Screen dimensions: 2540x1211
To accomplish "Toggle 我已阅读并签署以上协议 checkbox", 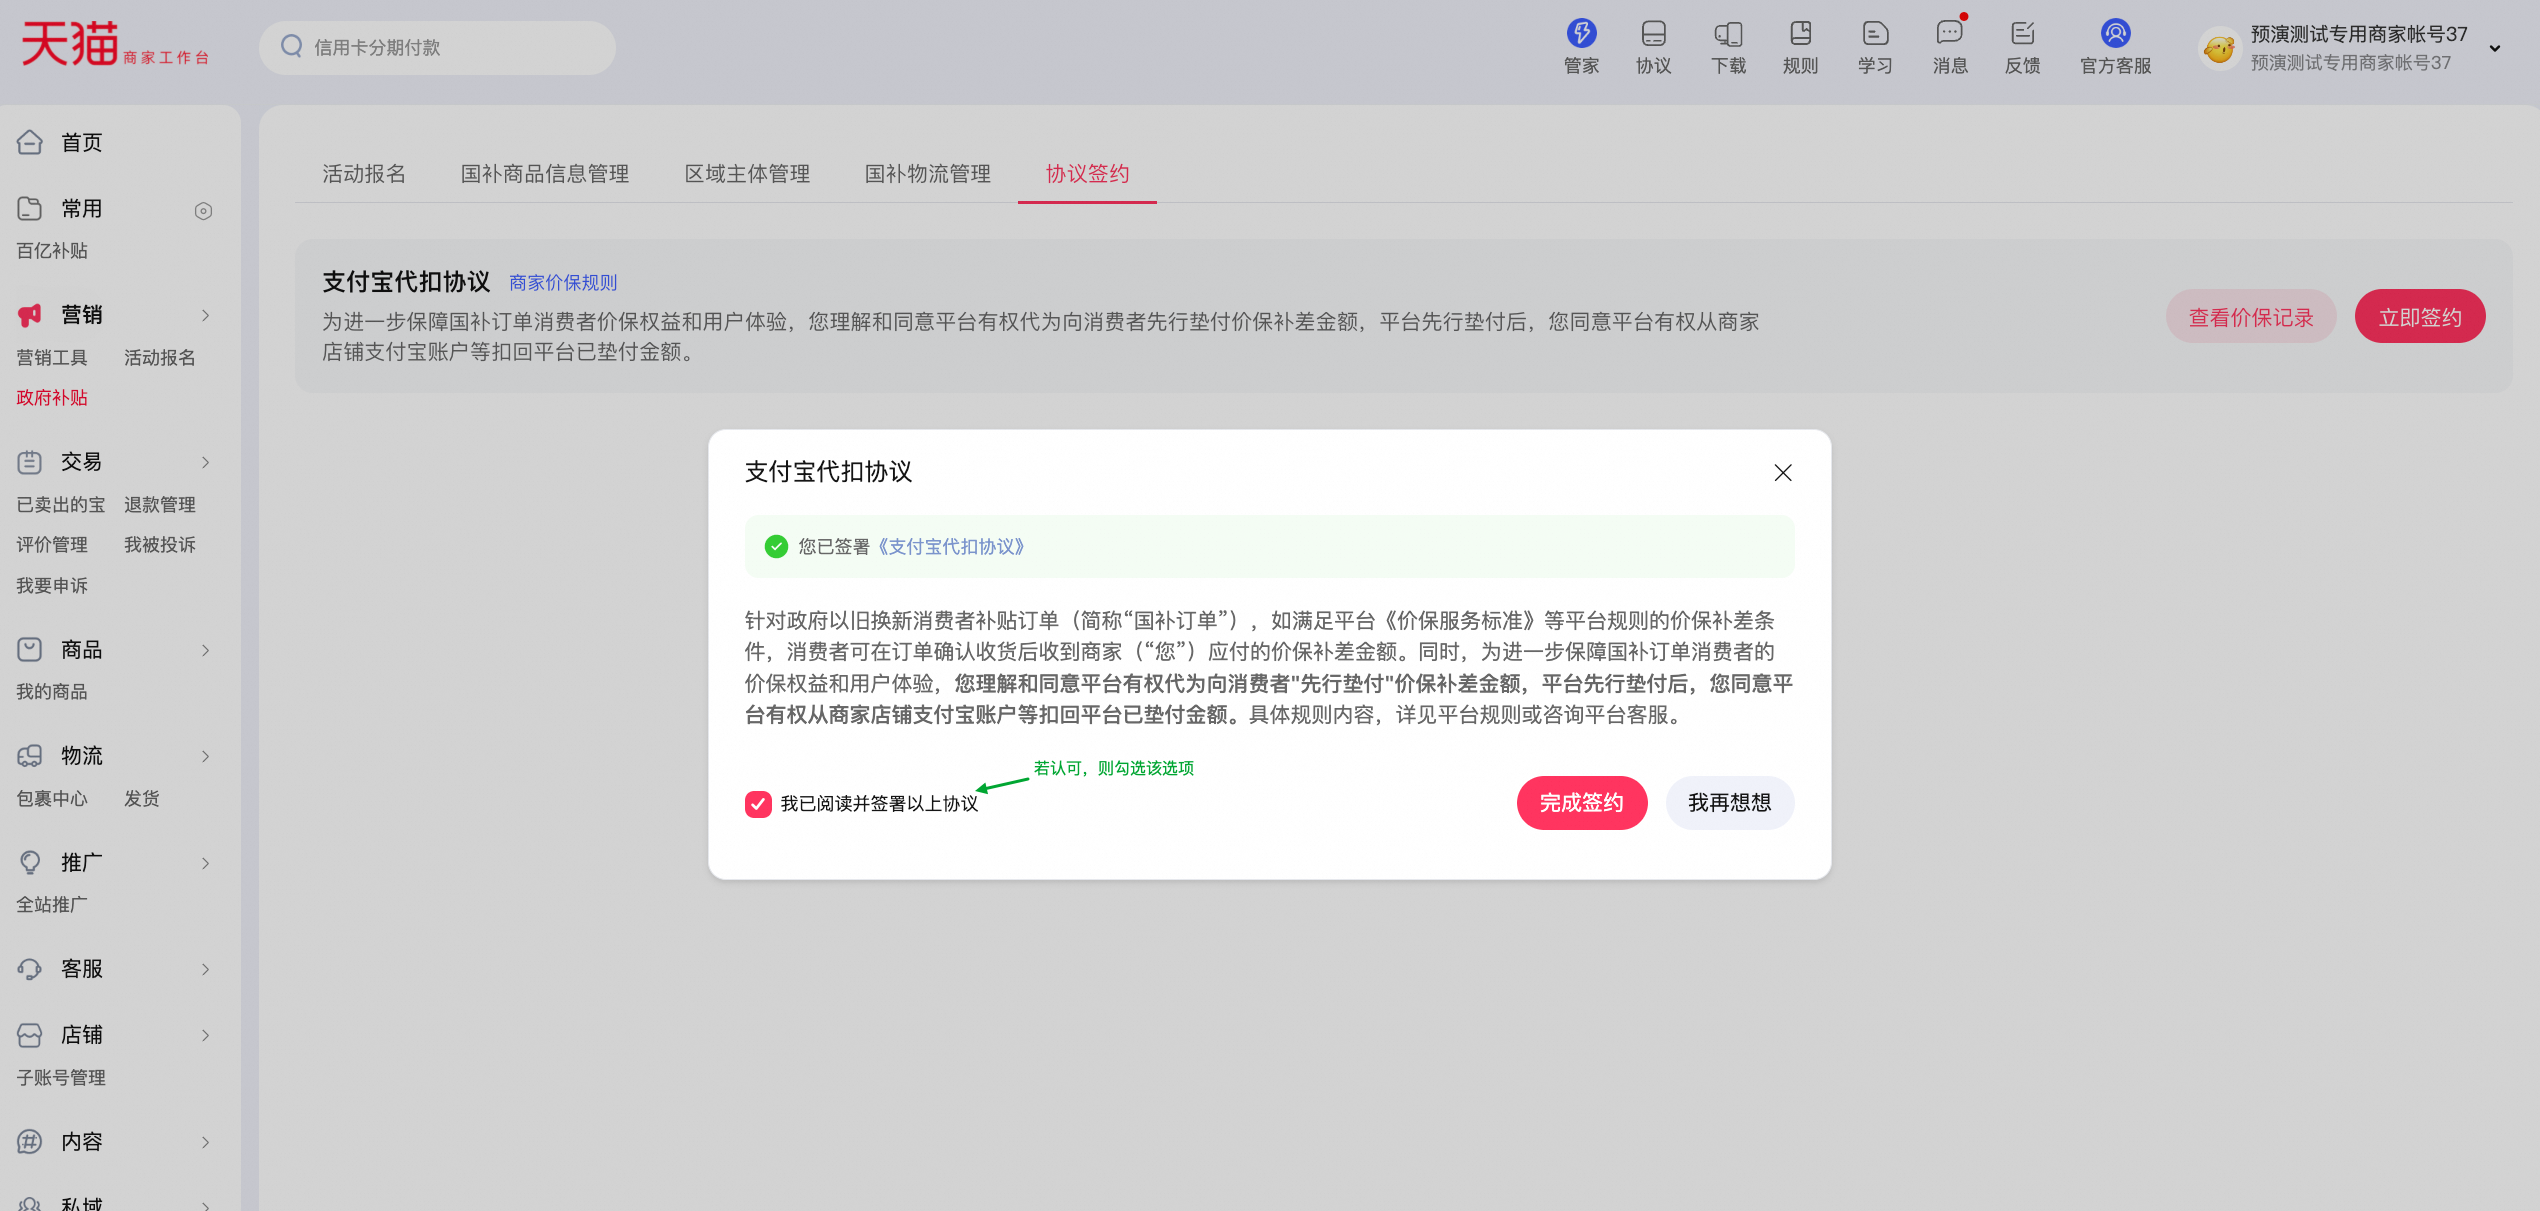I will [x=758, y=803].
